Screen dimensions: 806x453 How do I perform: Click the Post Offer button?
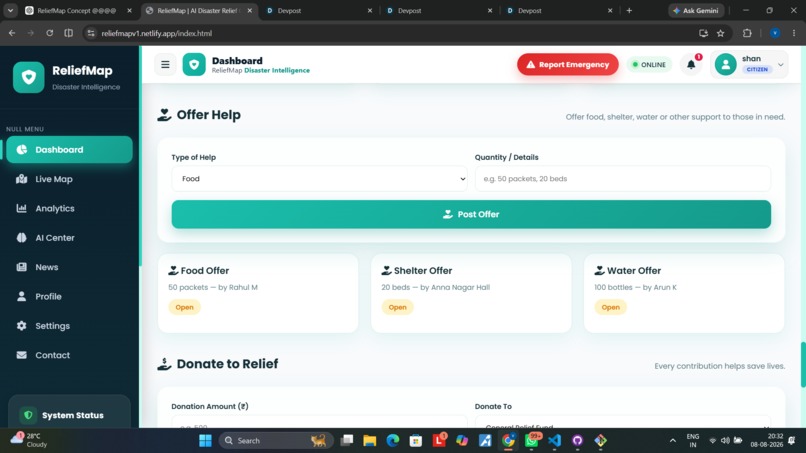(471, 214)
